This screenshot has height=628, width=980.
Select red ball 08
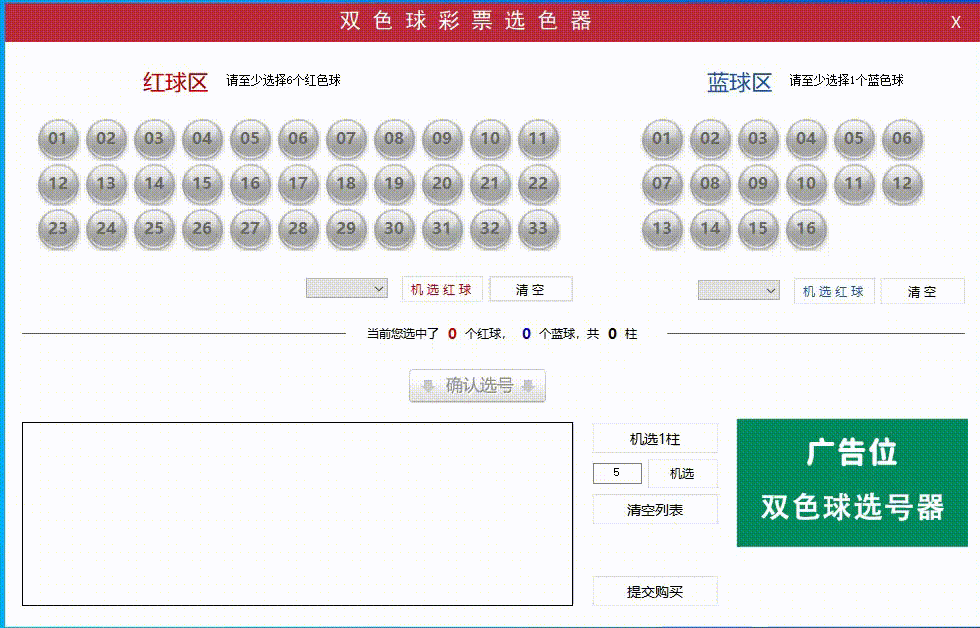click(x=394, y=139)
